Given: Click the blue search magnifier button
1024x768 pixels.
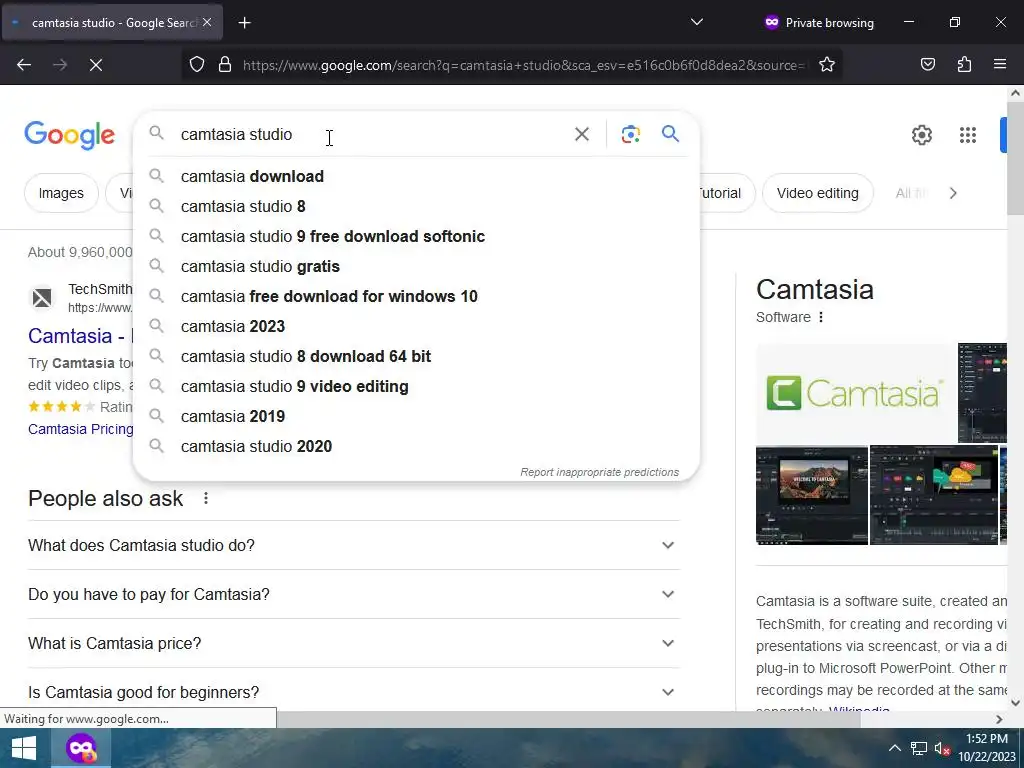Looking at the screenshot, I should [671, 134].
